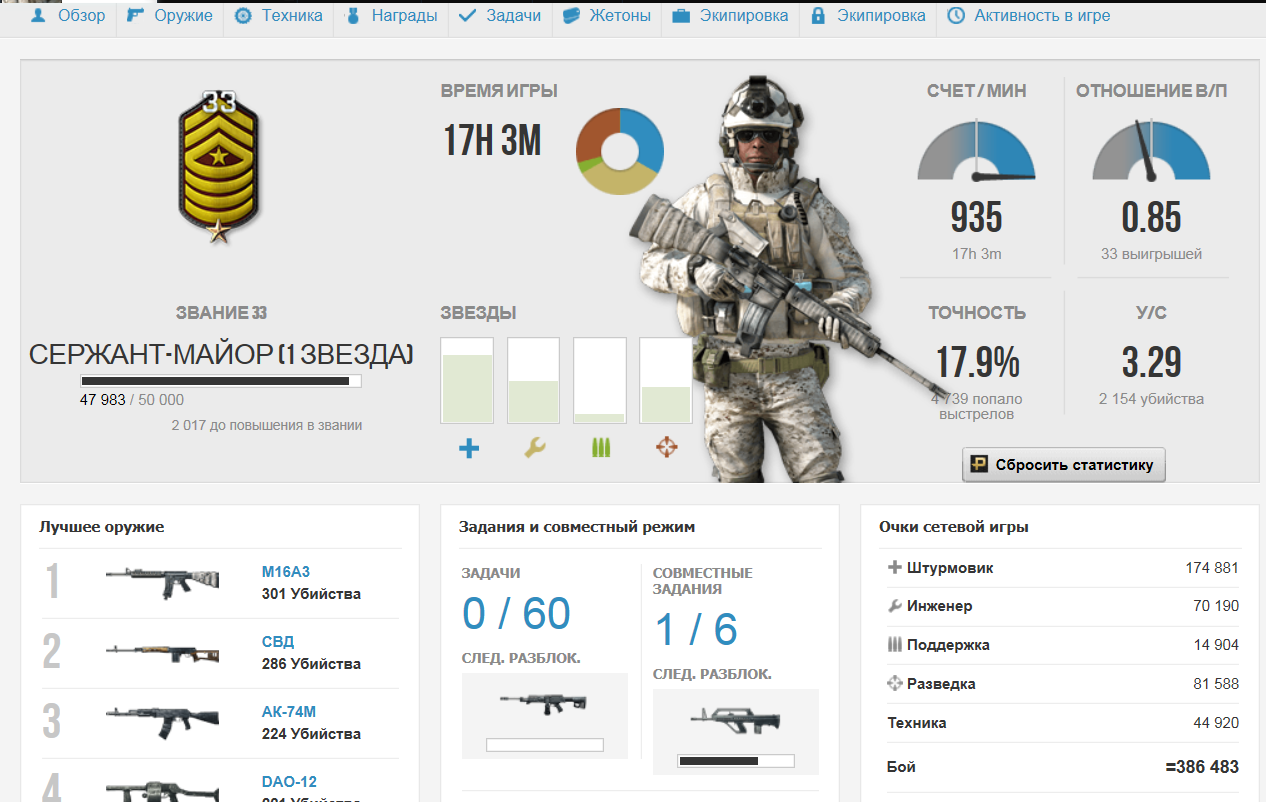Click the Очки сетевой игры heading

(954, 526)
